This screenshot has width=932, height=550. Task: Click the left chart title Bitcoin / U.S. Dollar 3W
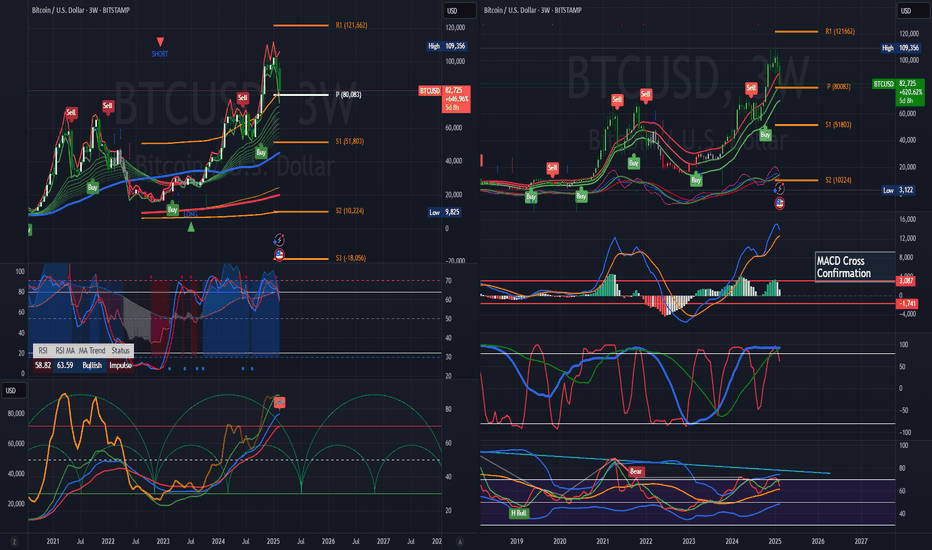(81, 10)
